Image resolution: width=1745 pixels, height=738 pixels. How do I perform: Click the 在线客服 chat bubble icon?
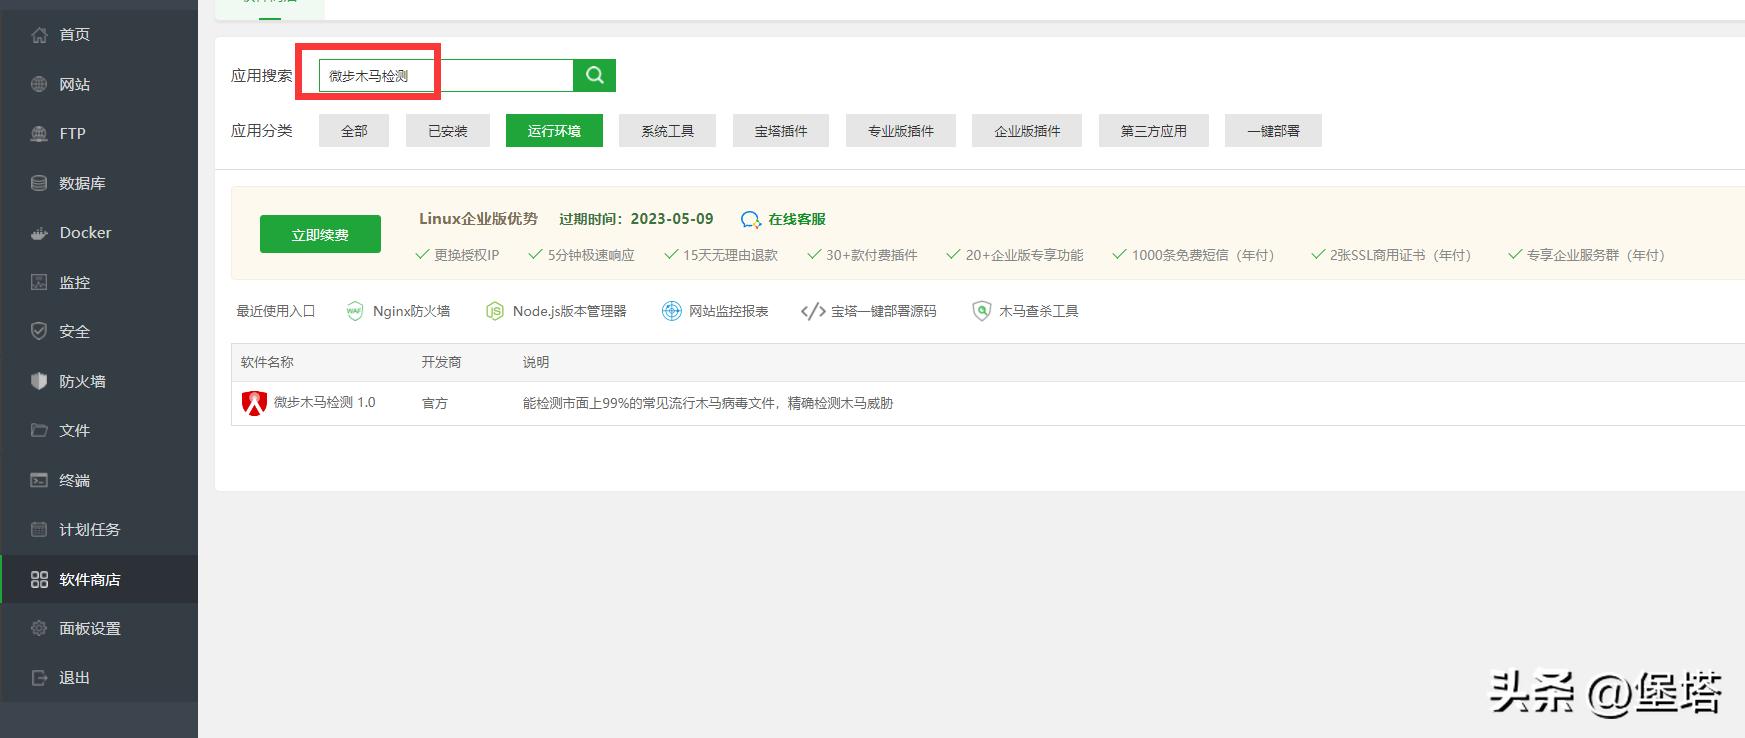coord(750,220)
